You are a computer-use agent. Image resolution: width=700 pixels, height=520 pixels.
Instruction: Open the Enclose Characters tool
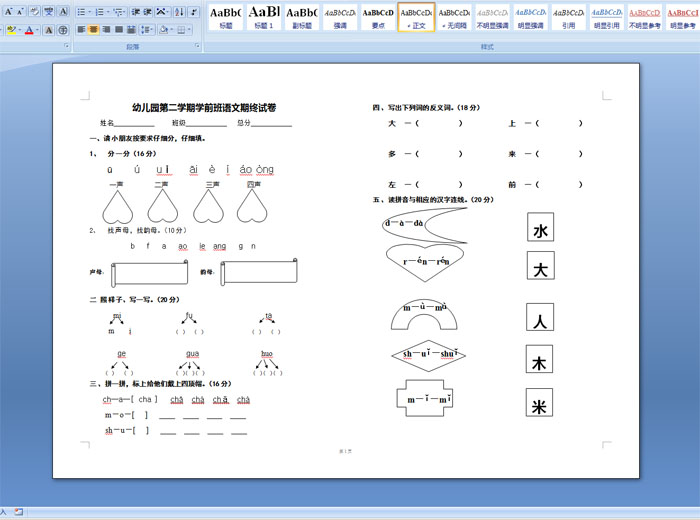(x=63, y=30)
